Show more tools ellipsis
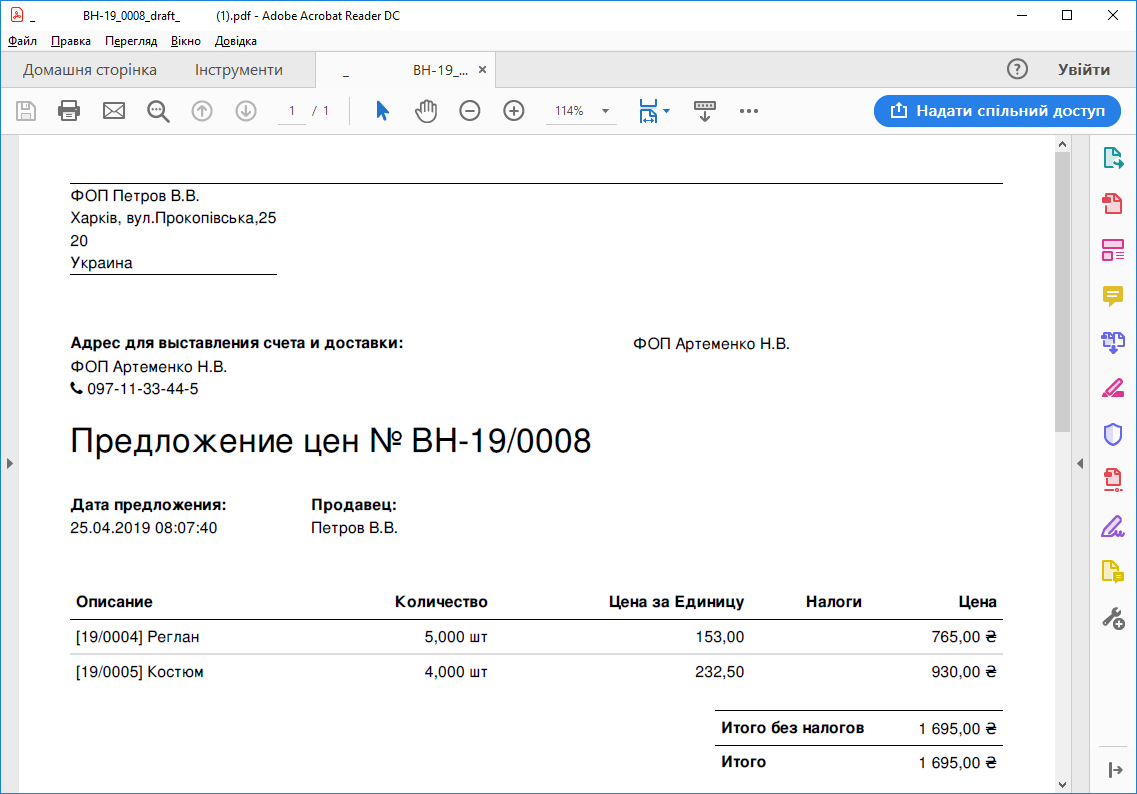 click(749, 111)
